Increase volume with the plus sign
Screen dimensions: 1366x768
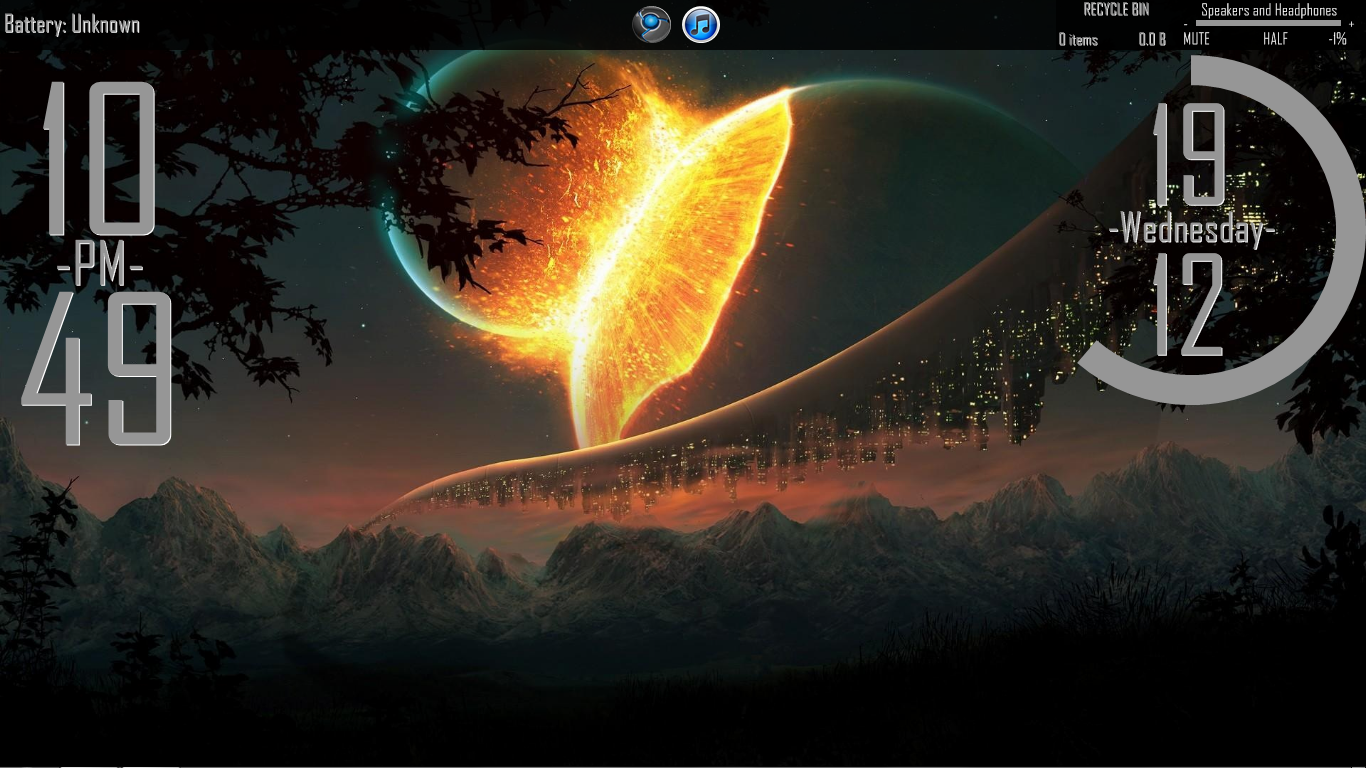pyautogui.click(x=1351, y=24)
